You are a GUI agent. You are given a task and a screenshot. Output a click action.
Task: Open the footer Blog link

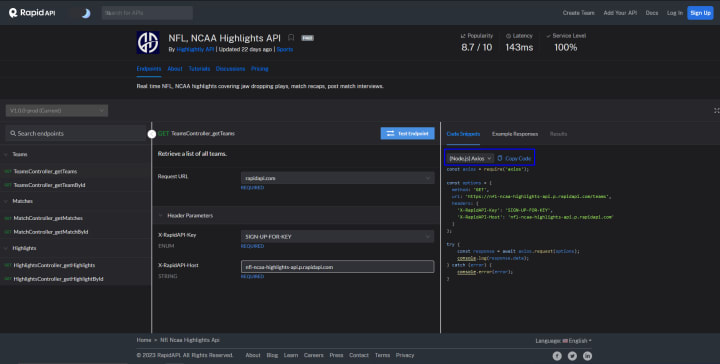click(272, 355)
